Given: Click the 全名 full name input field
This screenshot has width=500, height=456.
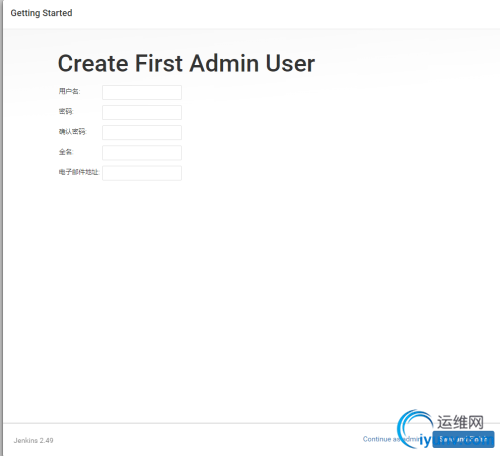Looking at the screenshot, I should click(142, 153).
